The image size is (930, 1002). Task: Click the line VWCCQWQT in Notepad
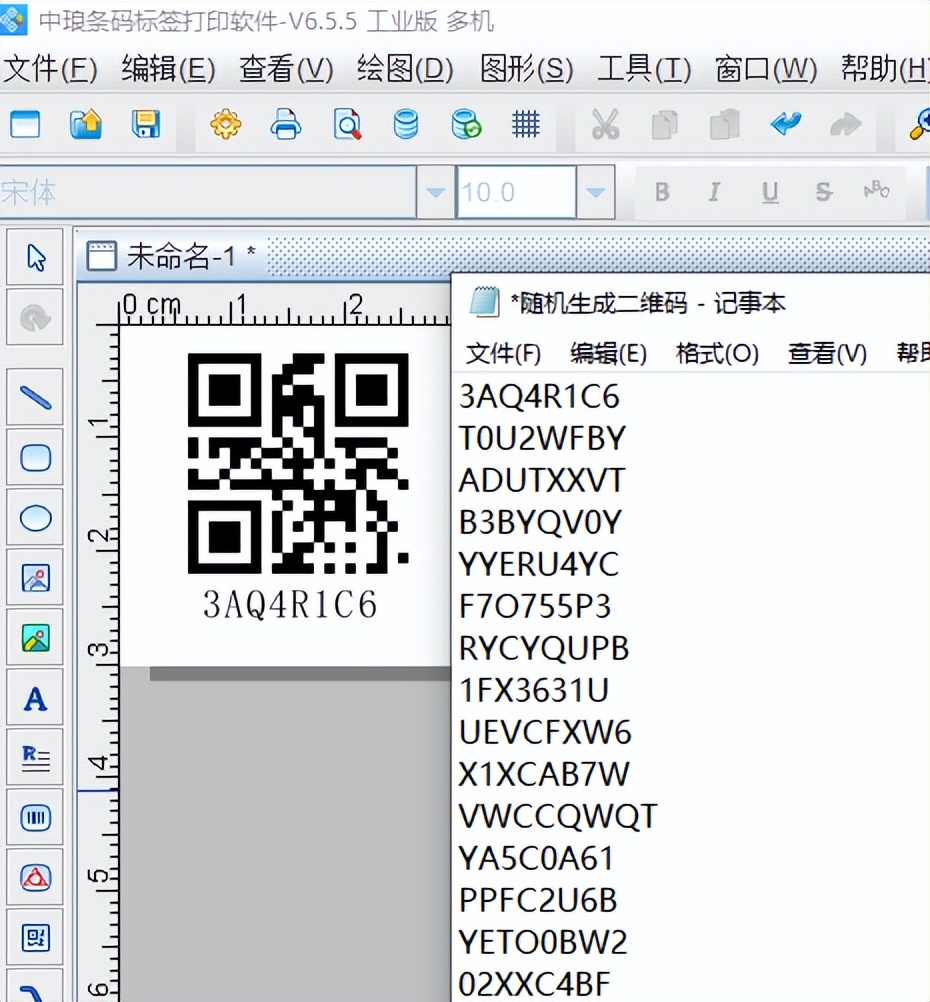(x=558, y=816)
